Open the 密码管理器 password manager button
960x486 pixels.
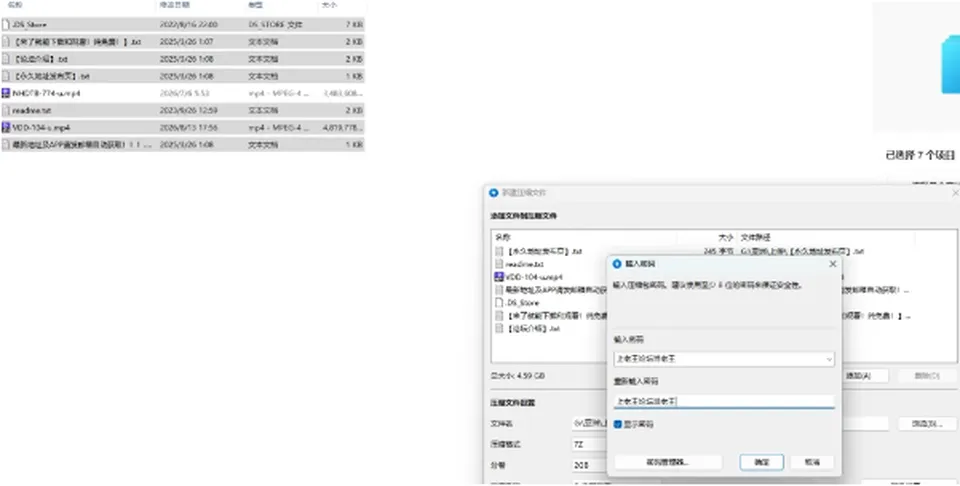tap(668, 462)
